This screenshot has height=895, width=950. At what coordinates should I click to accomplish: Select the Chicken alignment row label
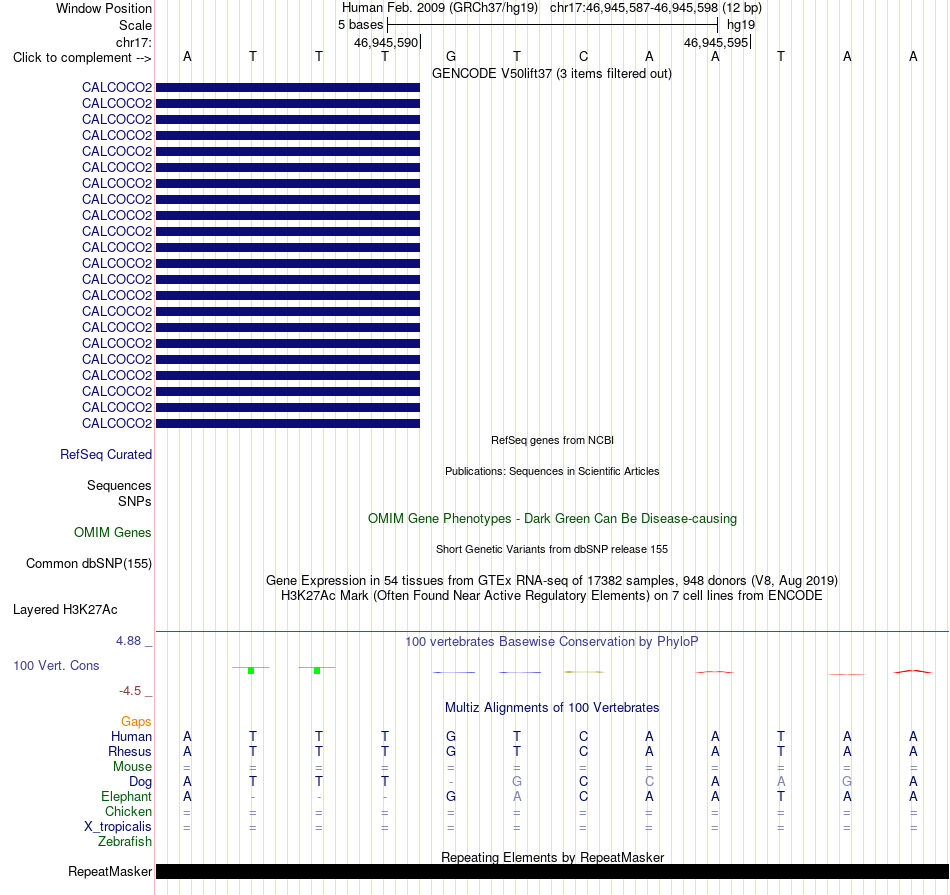pyautogui.click(x=128, y=811)
